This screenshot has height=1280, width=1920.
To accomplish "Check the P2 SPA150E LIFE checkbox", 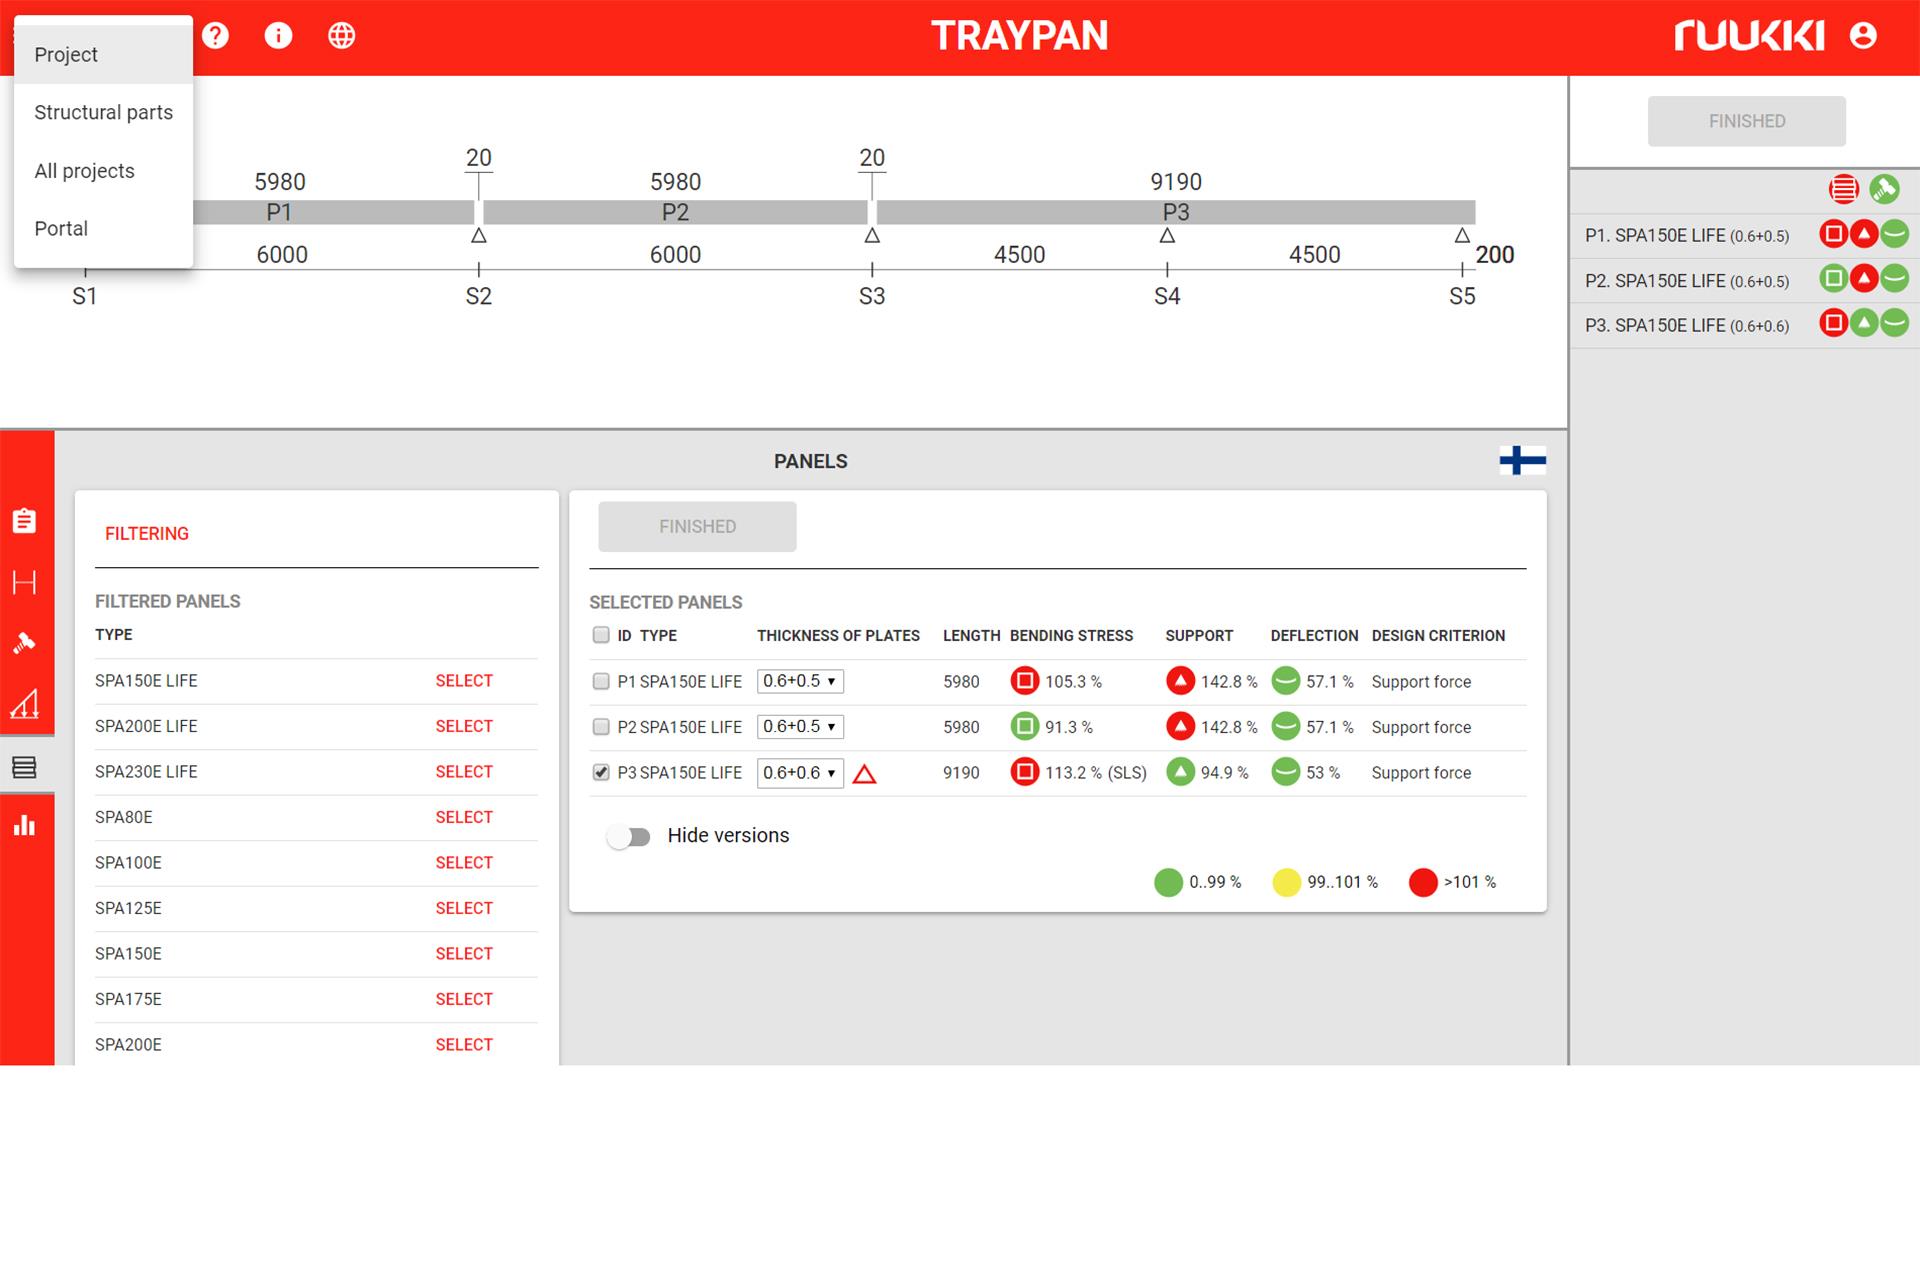I will (601, 727).
